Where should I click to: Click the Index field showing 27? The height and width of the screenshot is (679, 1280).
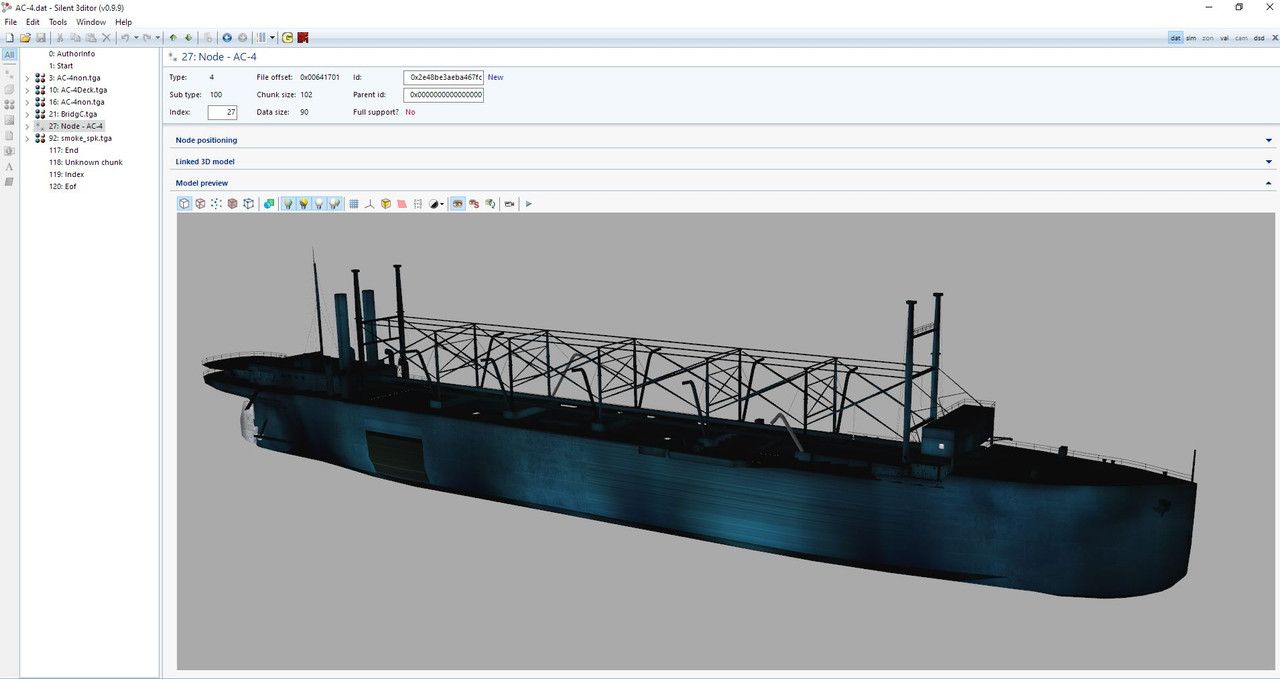click(222, 112)
